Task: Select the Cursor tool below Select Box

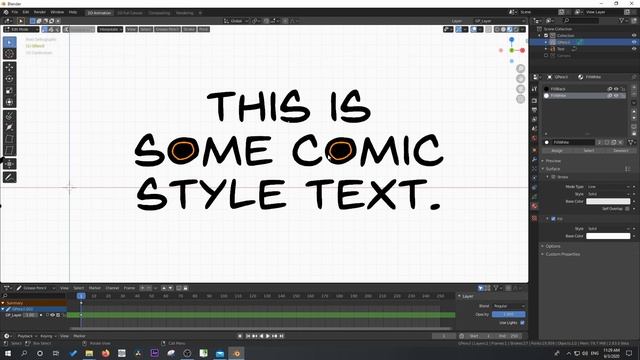Action: tap(9, 53)
